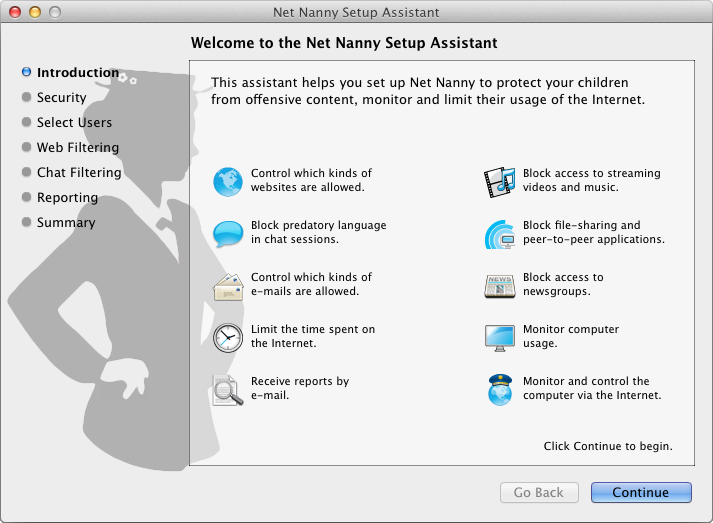Screen dimensions: 713x523
Task: Click the gray Summary step bullet
Action: [26, 222]
